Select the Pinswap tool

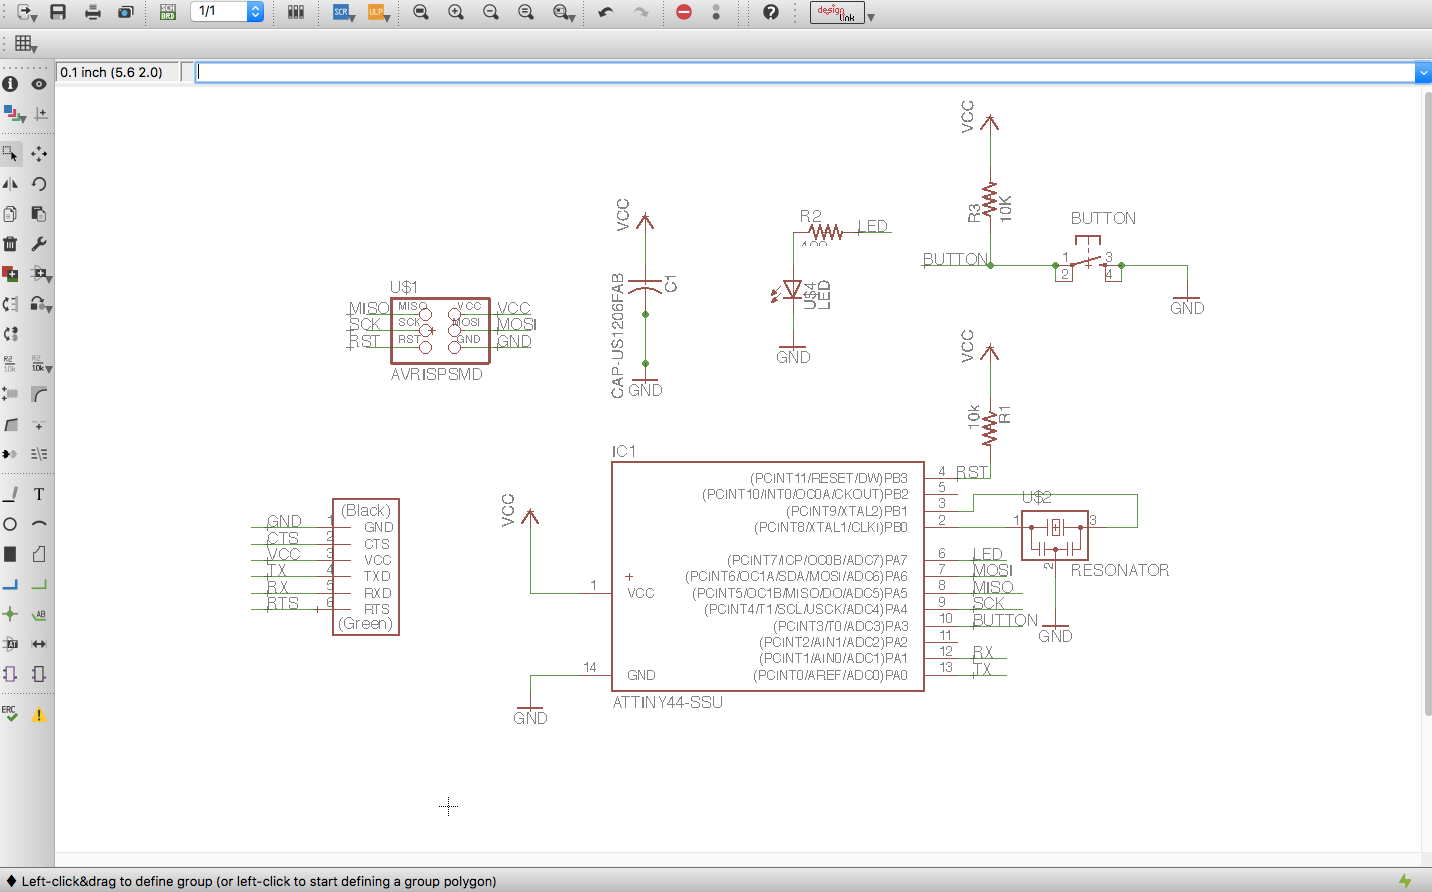(10, 304)
